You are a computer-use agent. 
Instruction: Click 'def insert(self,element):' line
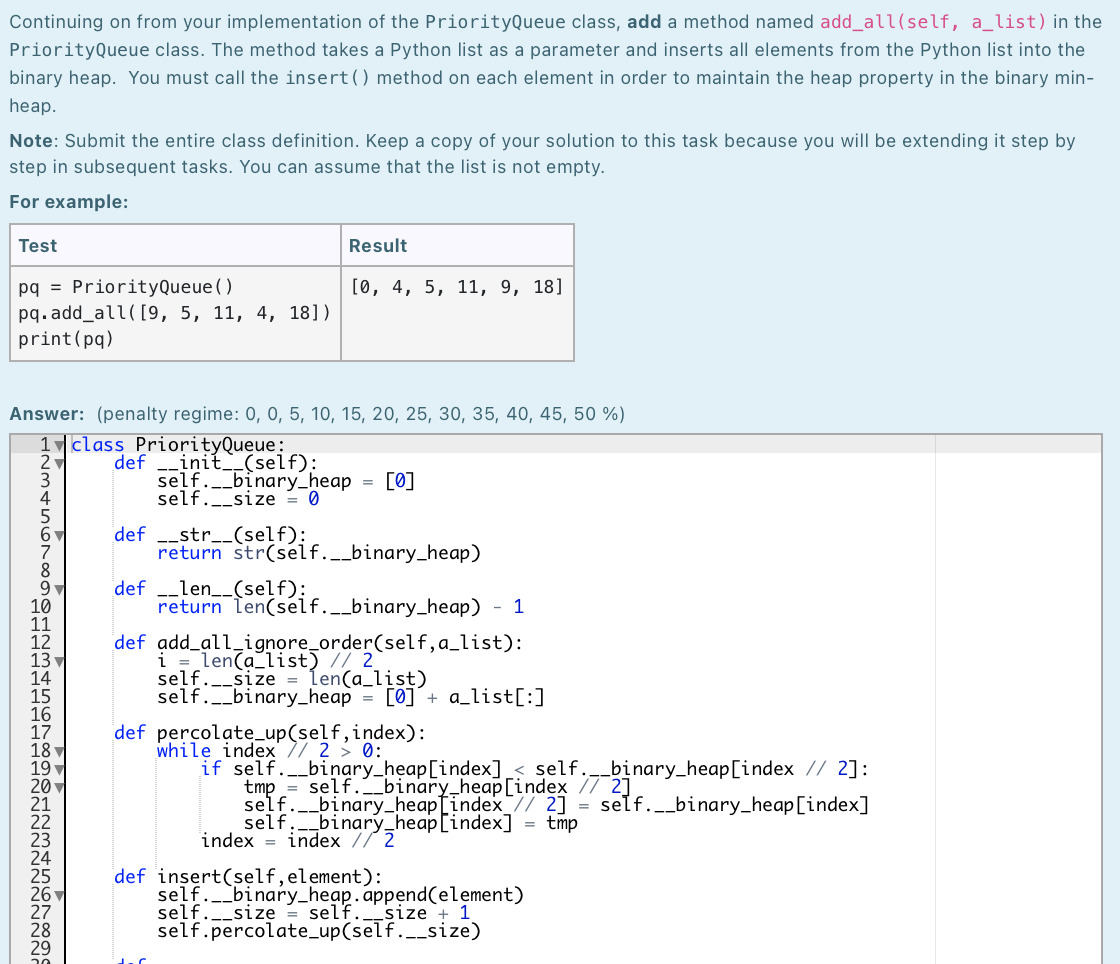248,876
